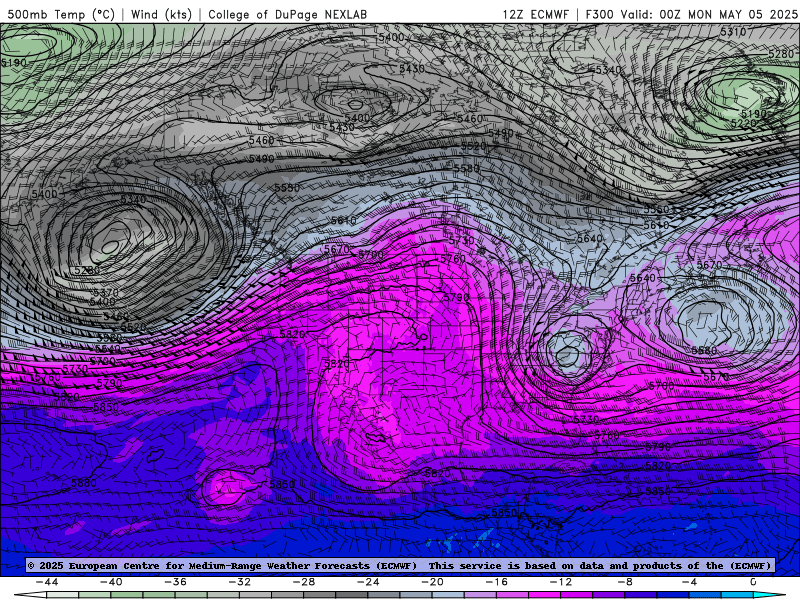The height and width of the screenshot is (600, 800).
Task: Click the -36 color scale label
Action: point(176,582)
